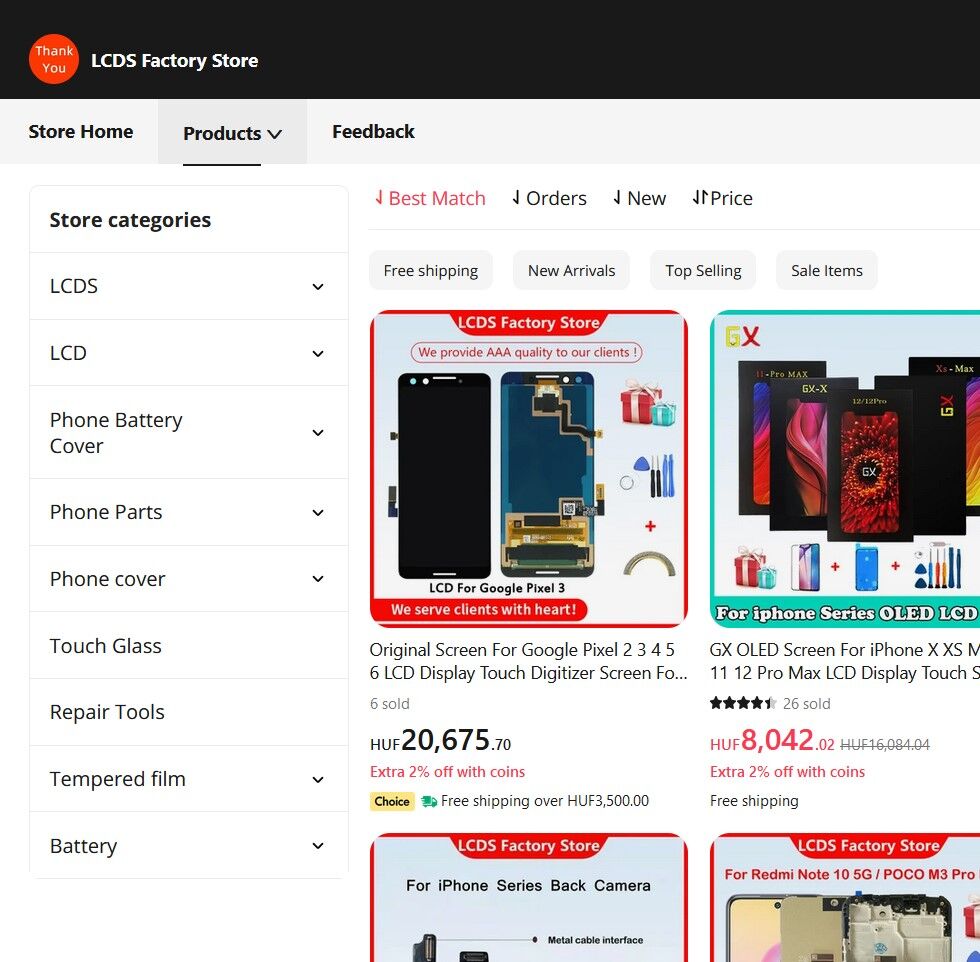Enable the Free shipping filter

431,271
